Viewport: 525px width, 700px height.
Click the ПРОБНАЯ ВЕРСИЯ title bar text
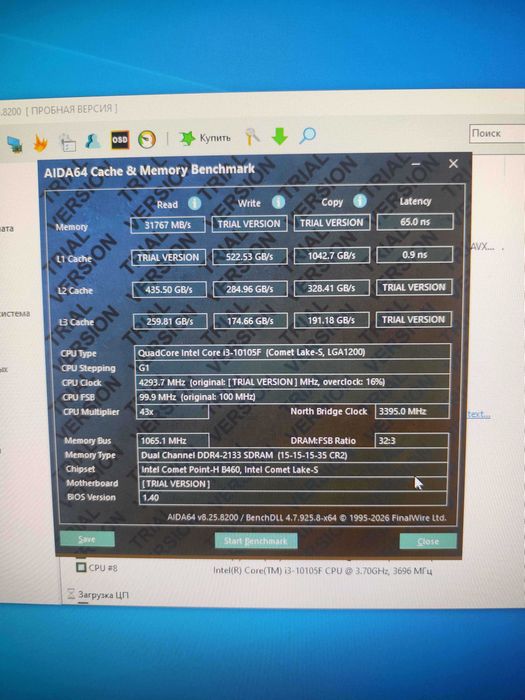coord(72,109)
